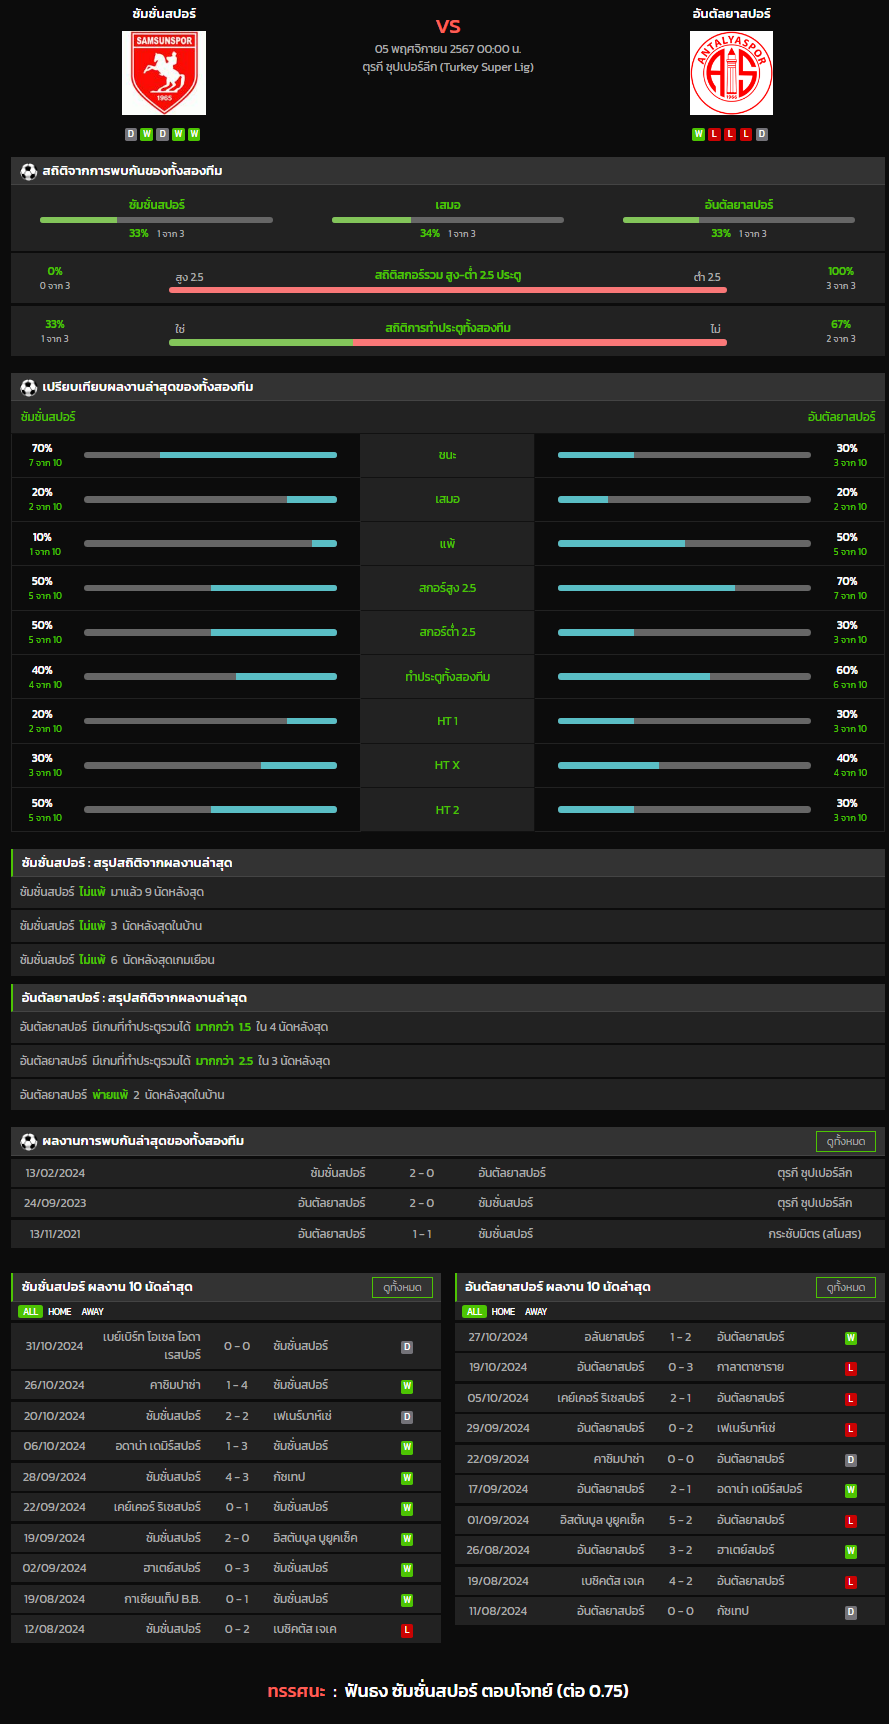This screenshot has width=889, height=1724.
Task: Click the อันตัลยาสปอร์ พ่ายแพ้ 2 นัดหลังสุดในบ้าน line
Action: click(x=448, y=1095)
